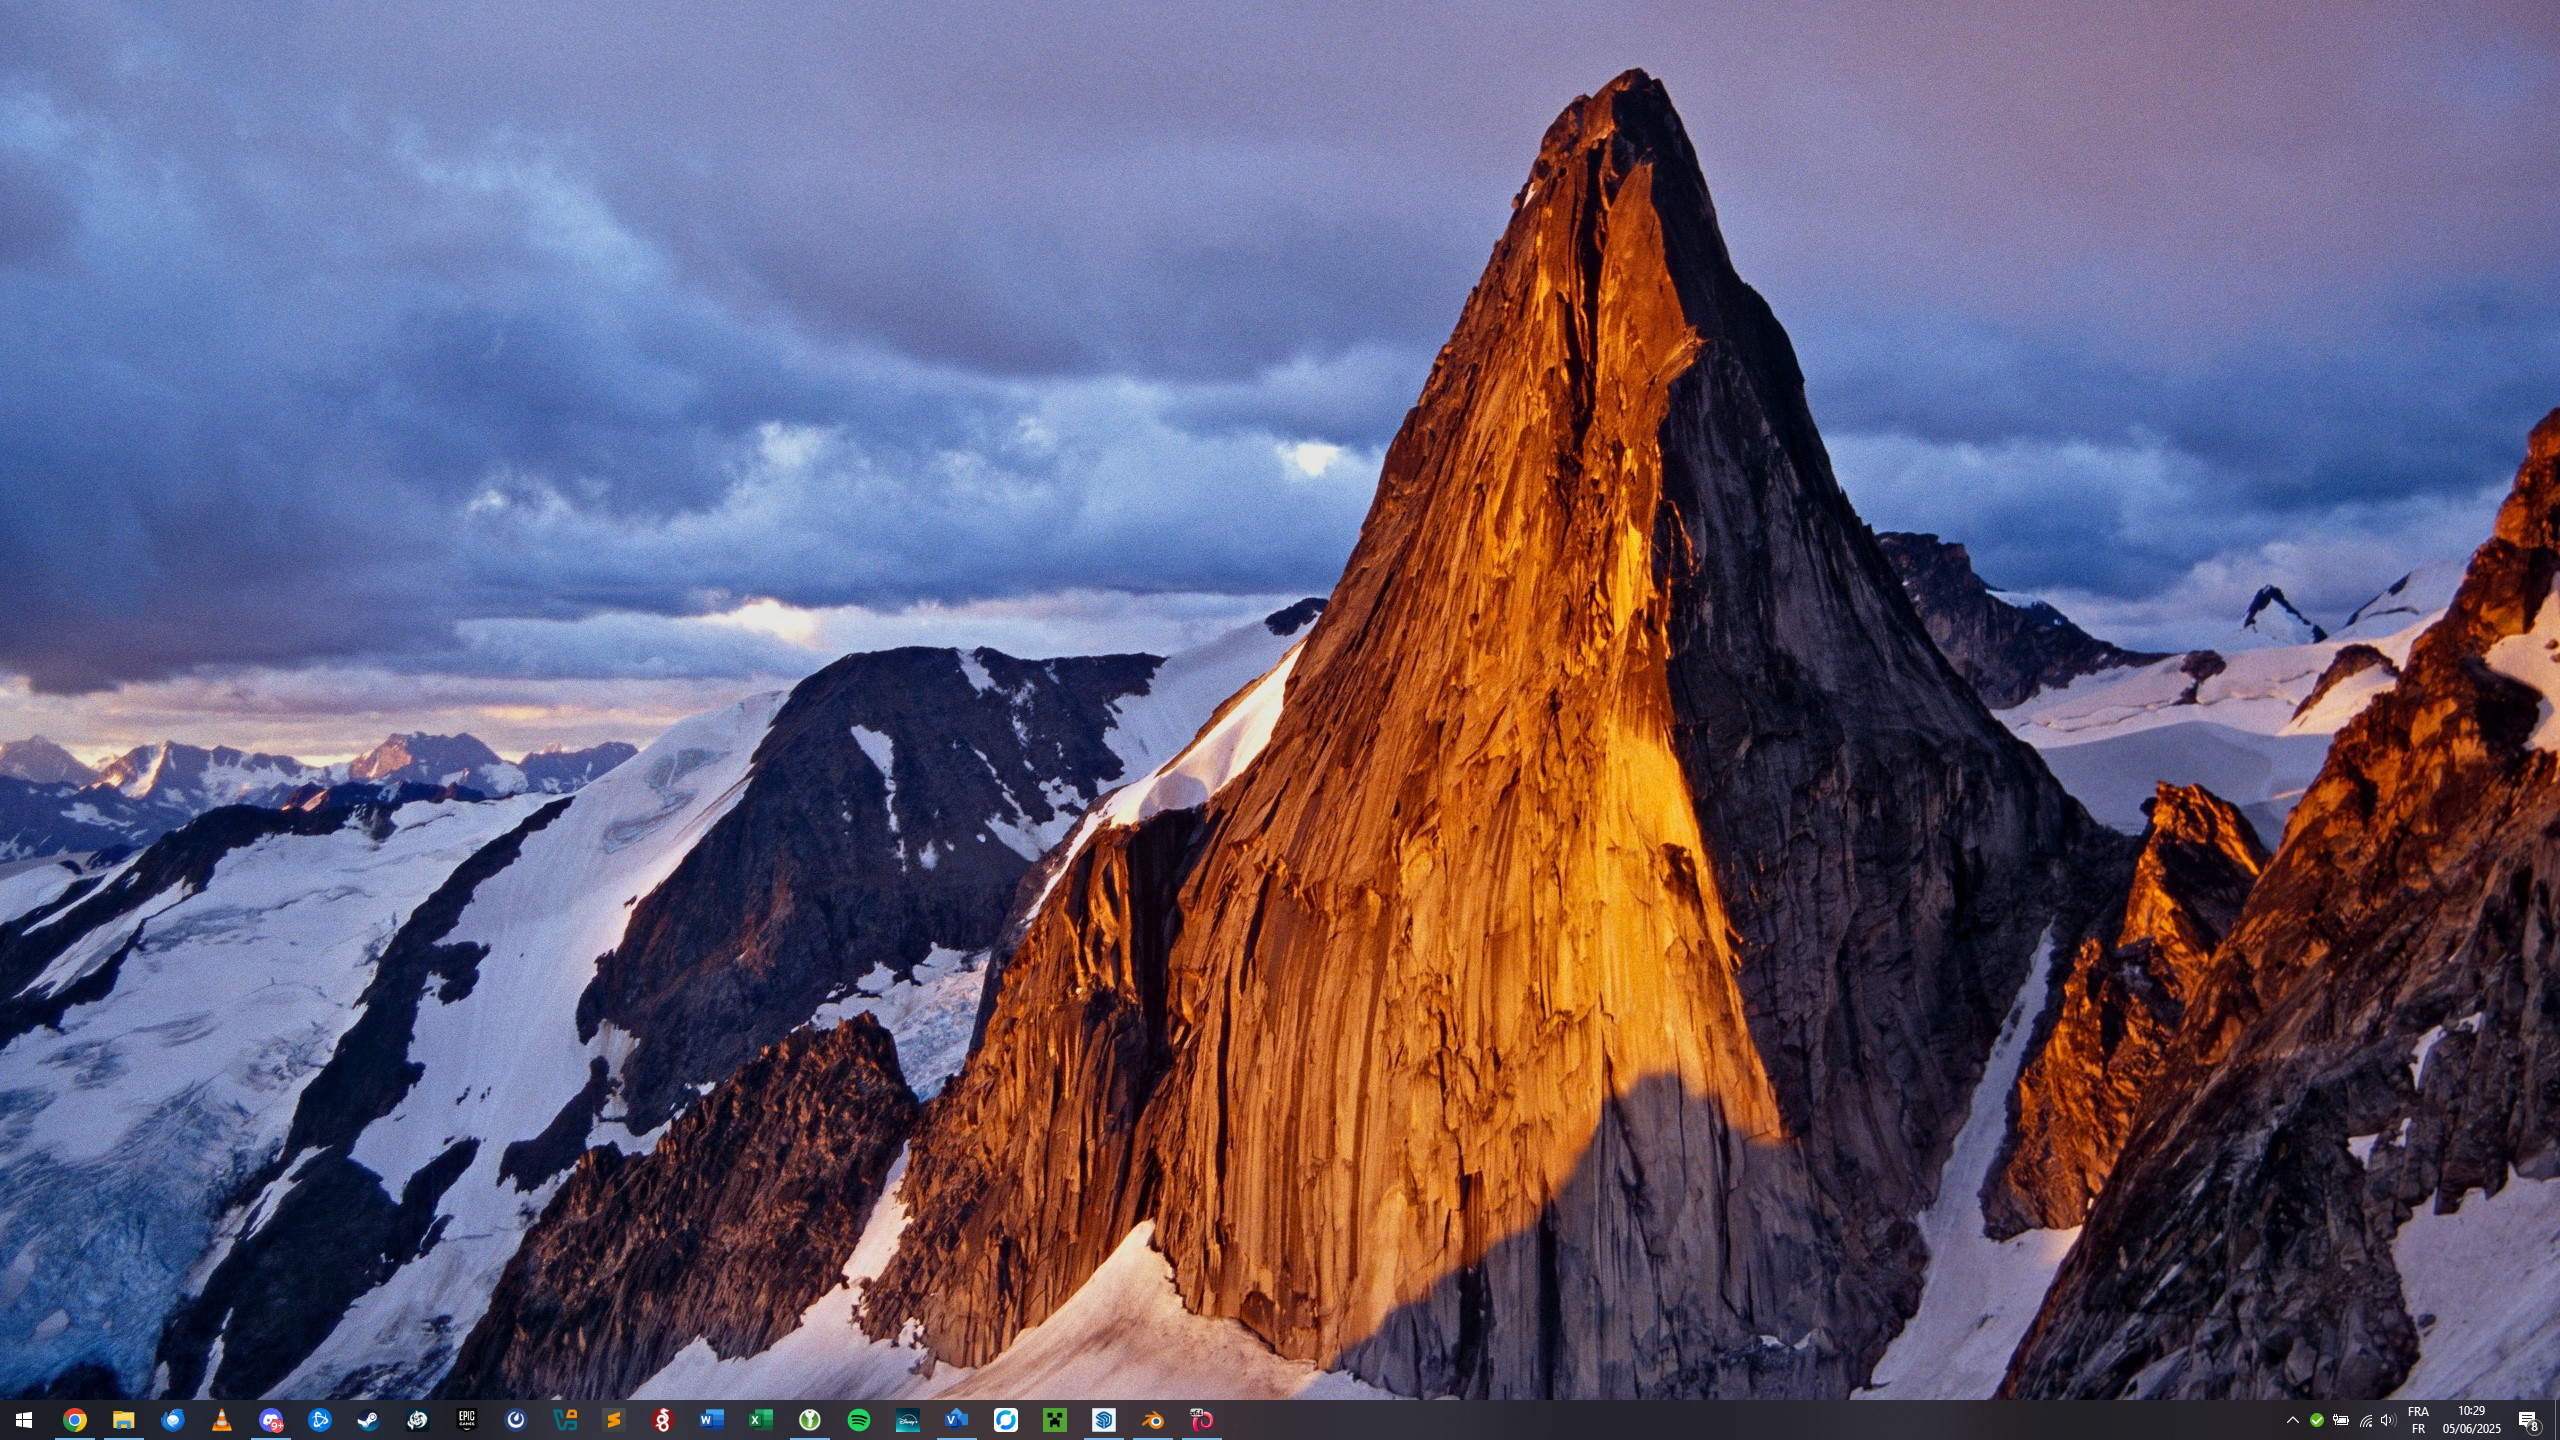Open Spotify from the taskbar
This screenshot has width=2560, height=1440.
[x=858, y=1420]
